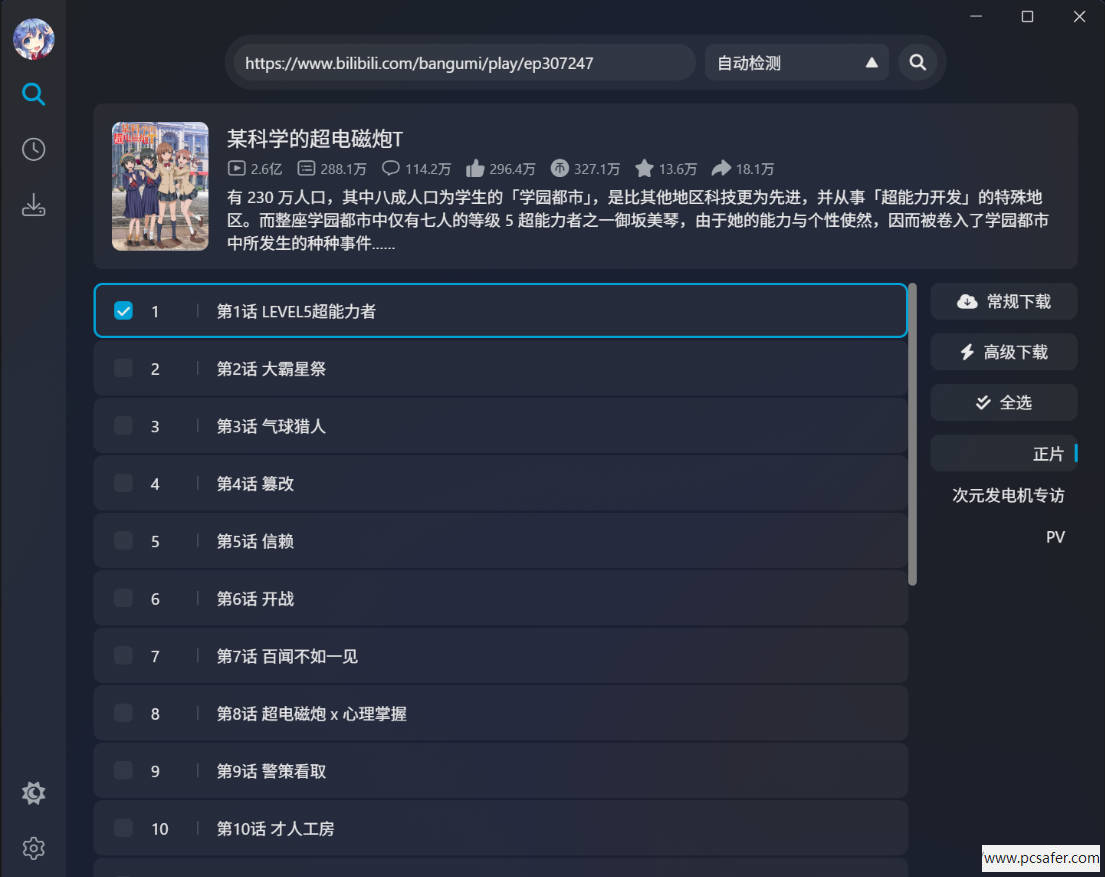Click the bilibili URL input field
The height and width of the screenshot is (877, 1105).
click(x=464, y=63)
